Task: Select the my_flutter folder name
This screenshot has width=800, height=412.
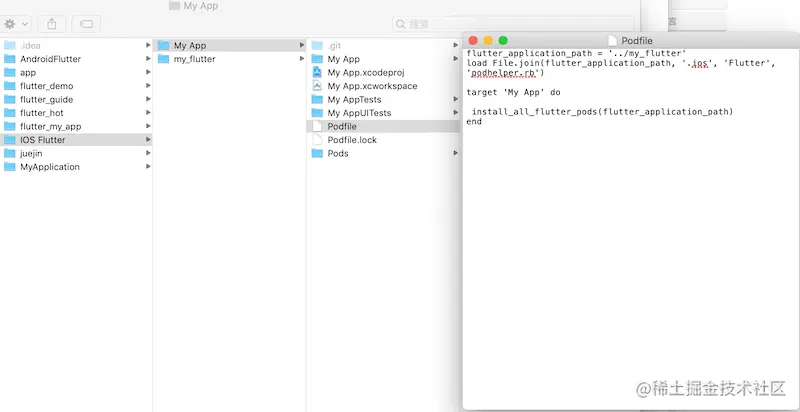Action: (194, 59)
